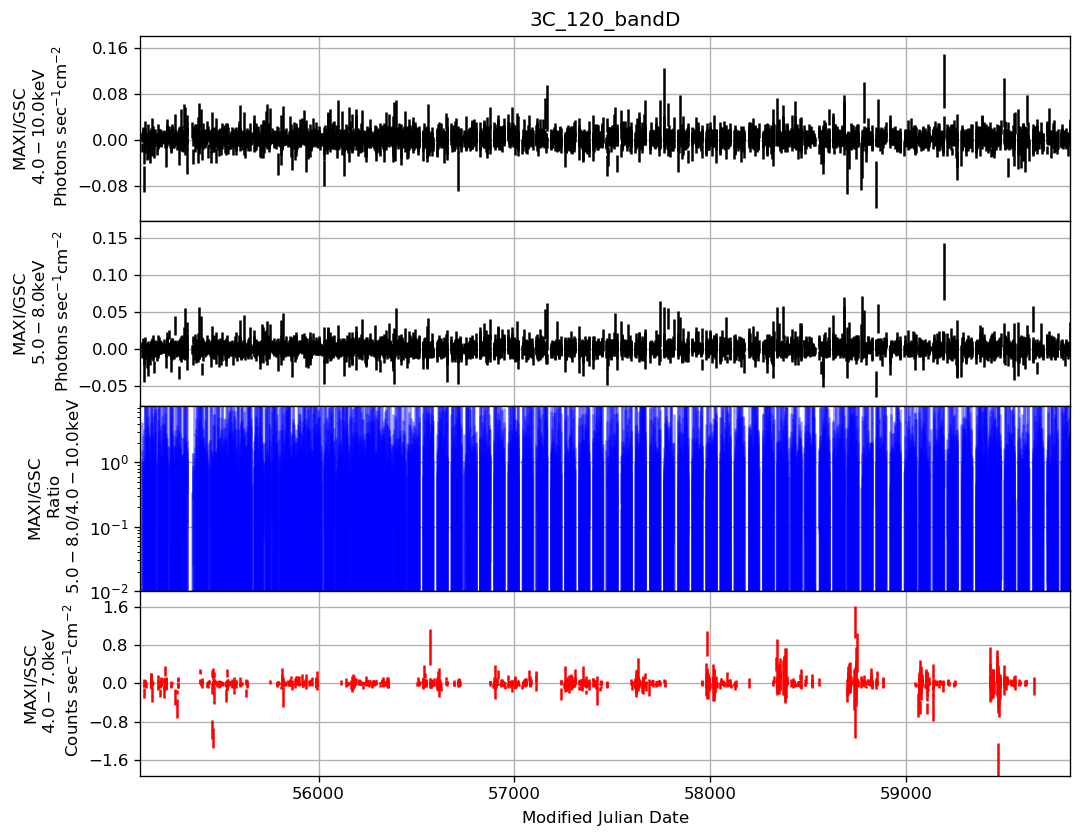Click the x-axis tick label 58000
The width and height of the screenshot is (1085, 840).
[710, 792]
